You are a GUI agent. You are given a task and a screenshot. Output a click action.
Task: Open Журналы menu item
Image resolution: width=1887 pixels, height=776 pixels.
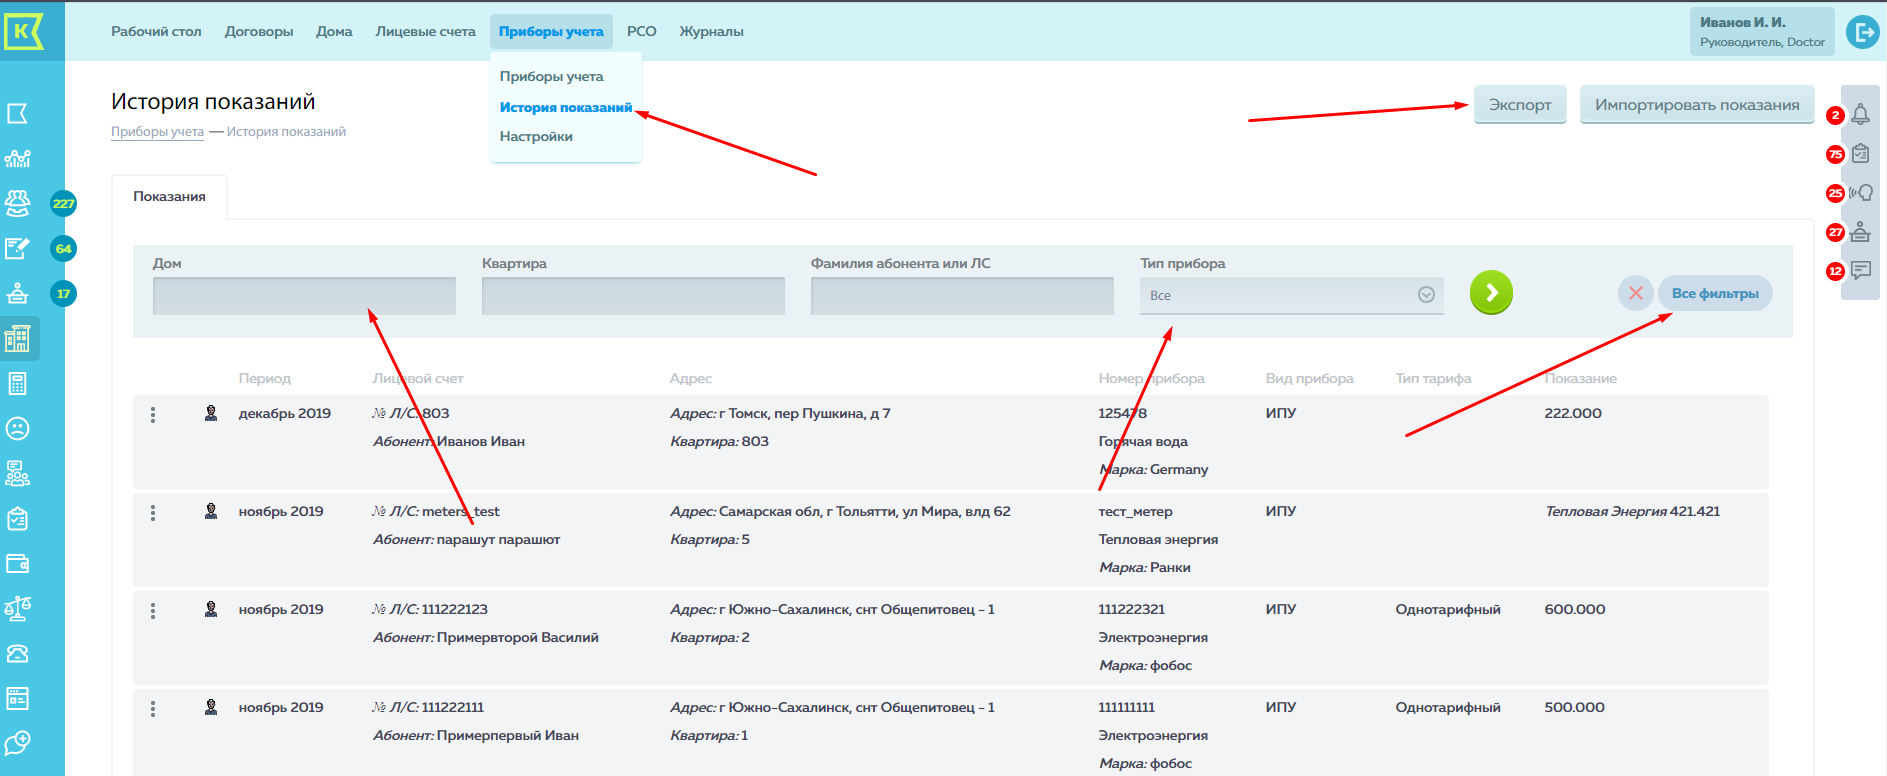click(x=711, y=31)
